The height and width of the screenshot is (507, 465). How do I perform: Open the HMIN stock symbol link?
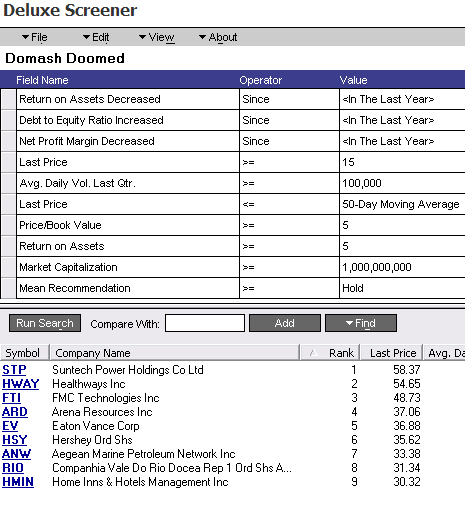pos(18,482)
